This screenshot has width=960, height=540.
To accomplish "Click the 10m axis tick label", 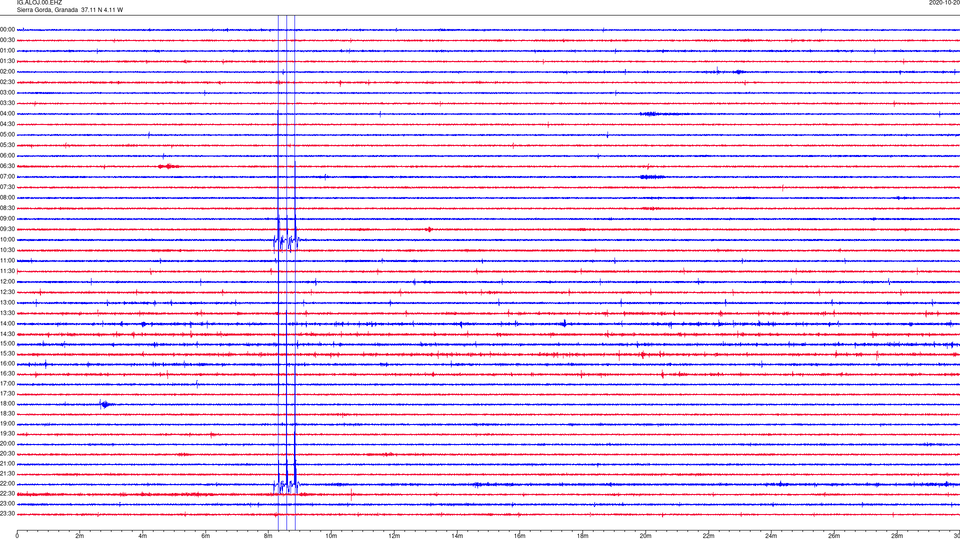I will click(331, 536).
